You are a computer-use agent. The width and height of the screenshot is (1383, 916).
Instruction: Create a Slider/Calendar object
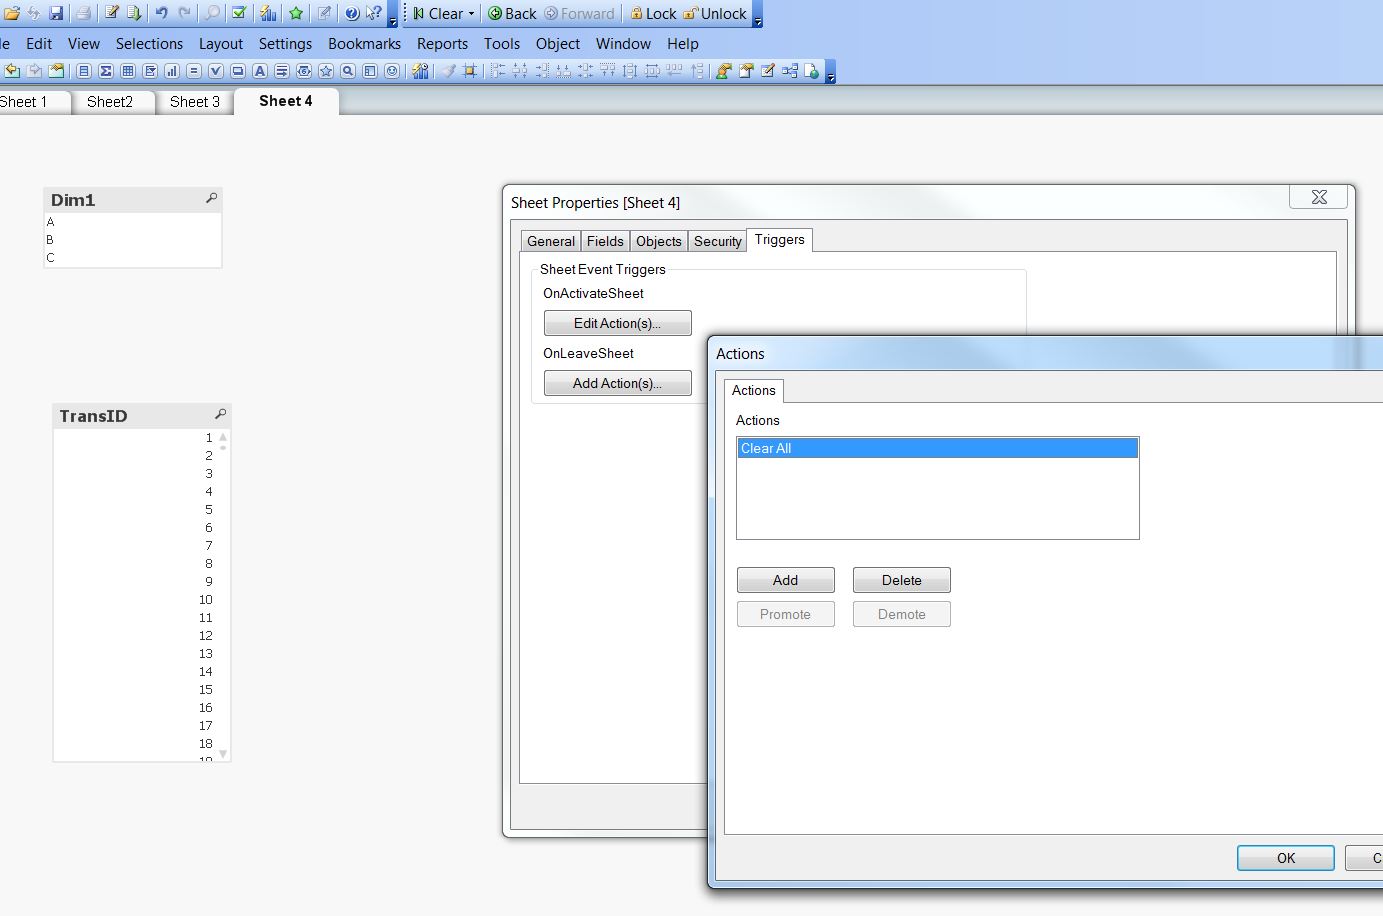point(304,71)
